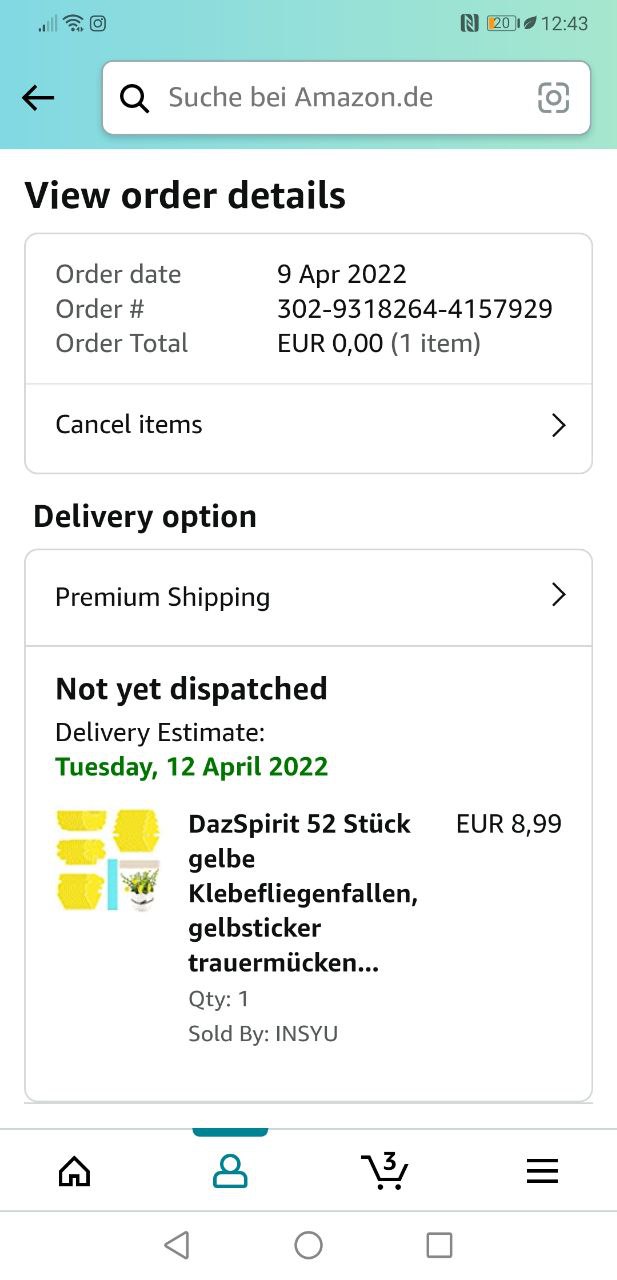Expand the Cancel items chevron
The width and height of the screenshot is (617, 1280).
[x=558, y=426]
